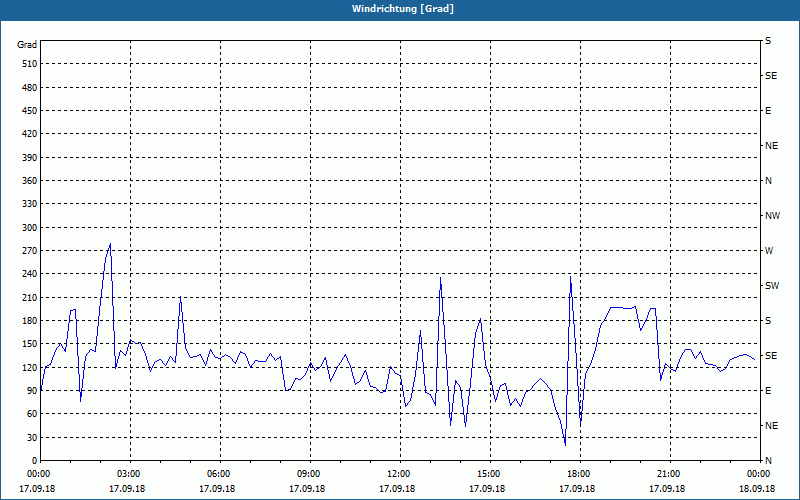Click the W compass label
Screen dimensions: 800x500
(769, 251)
